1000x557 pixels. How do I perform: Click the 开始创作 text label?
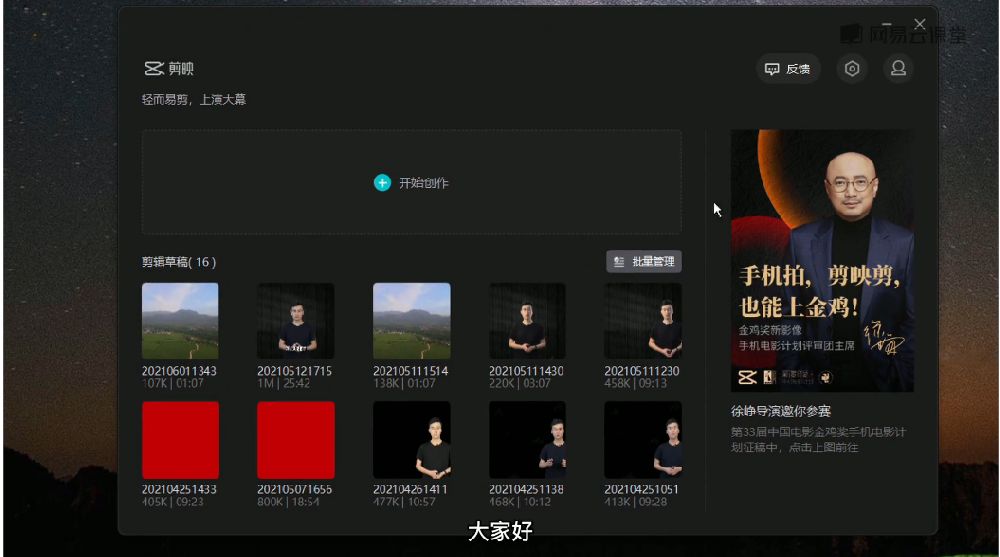(x=423, y=183)
